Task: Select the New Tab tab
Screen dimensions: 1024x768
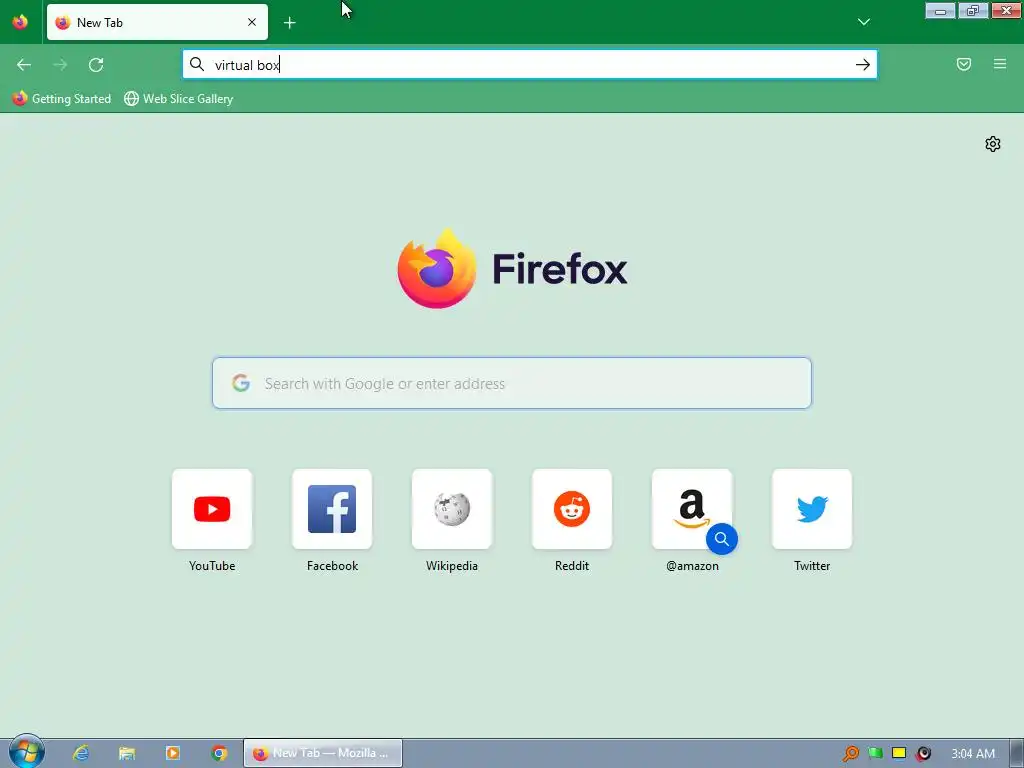Action: (157, 22)
